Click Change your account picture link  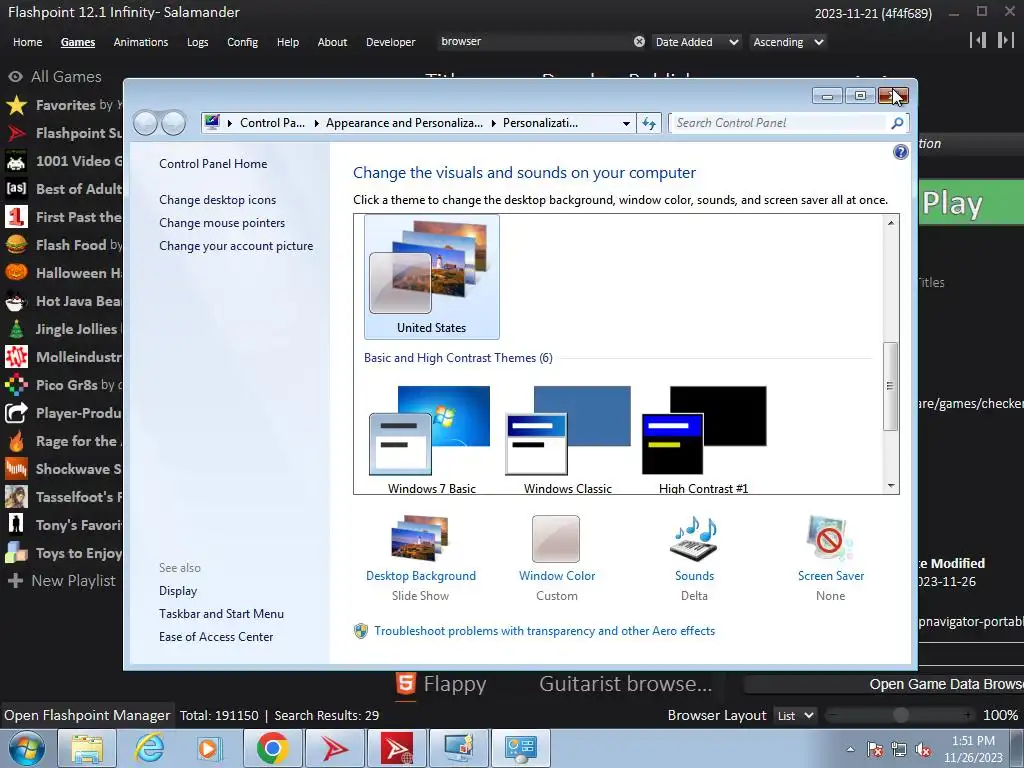point(236,246)
